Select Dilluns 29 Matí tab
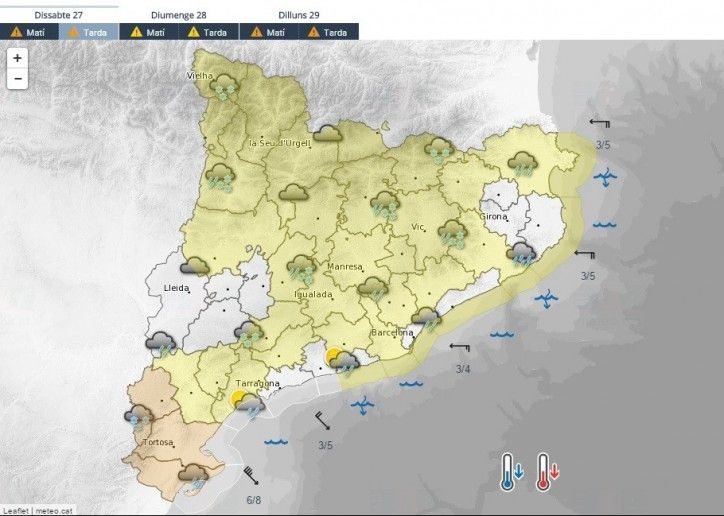Image resolution: width=724 pixels, height=516 pixels. pyautogui.click(x=269, y=32)
